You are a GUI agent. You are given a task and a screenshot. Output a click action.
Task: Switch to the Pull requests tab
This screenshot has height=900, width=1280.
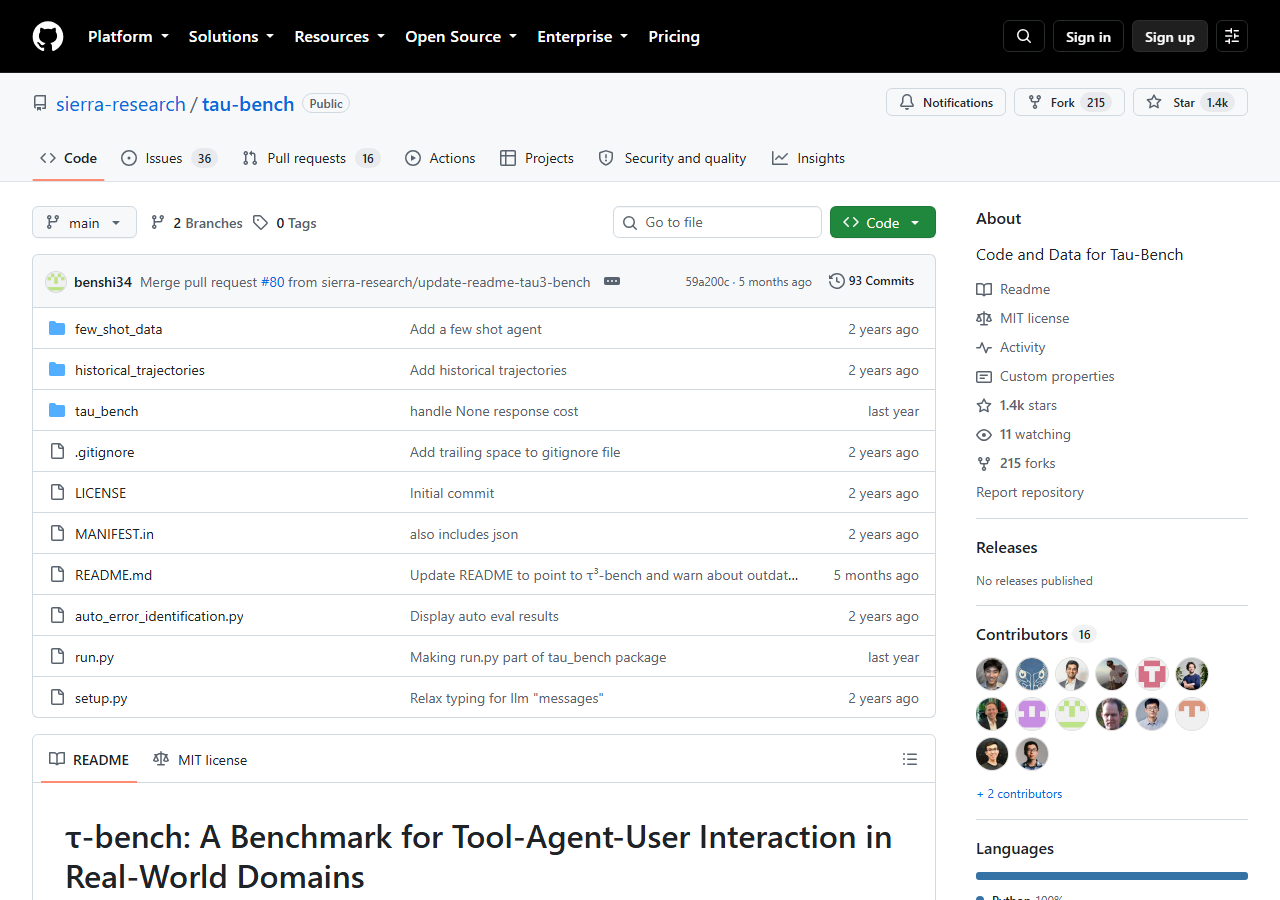tap(311, 158)
